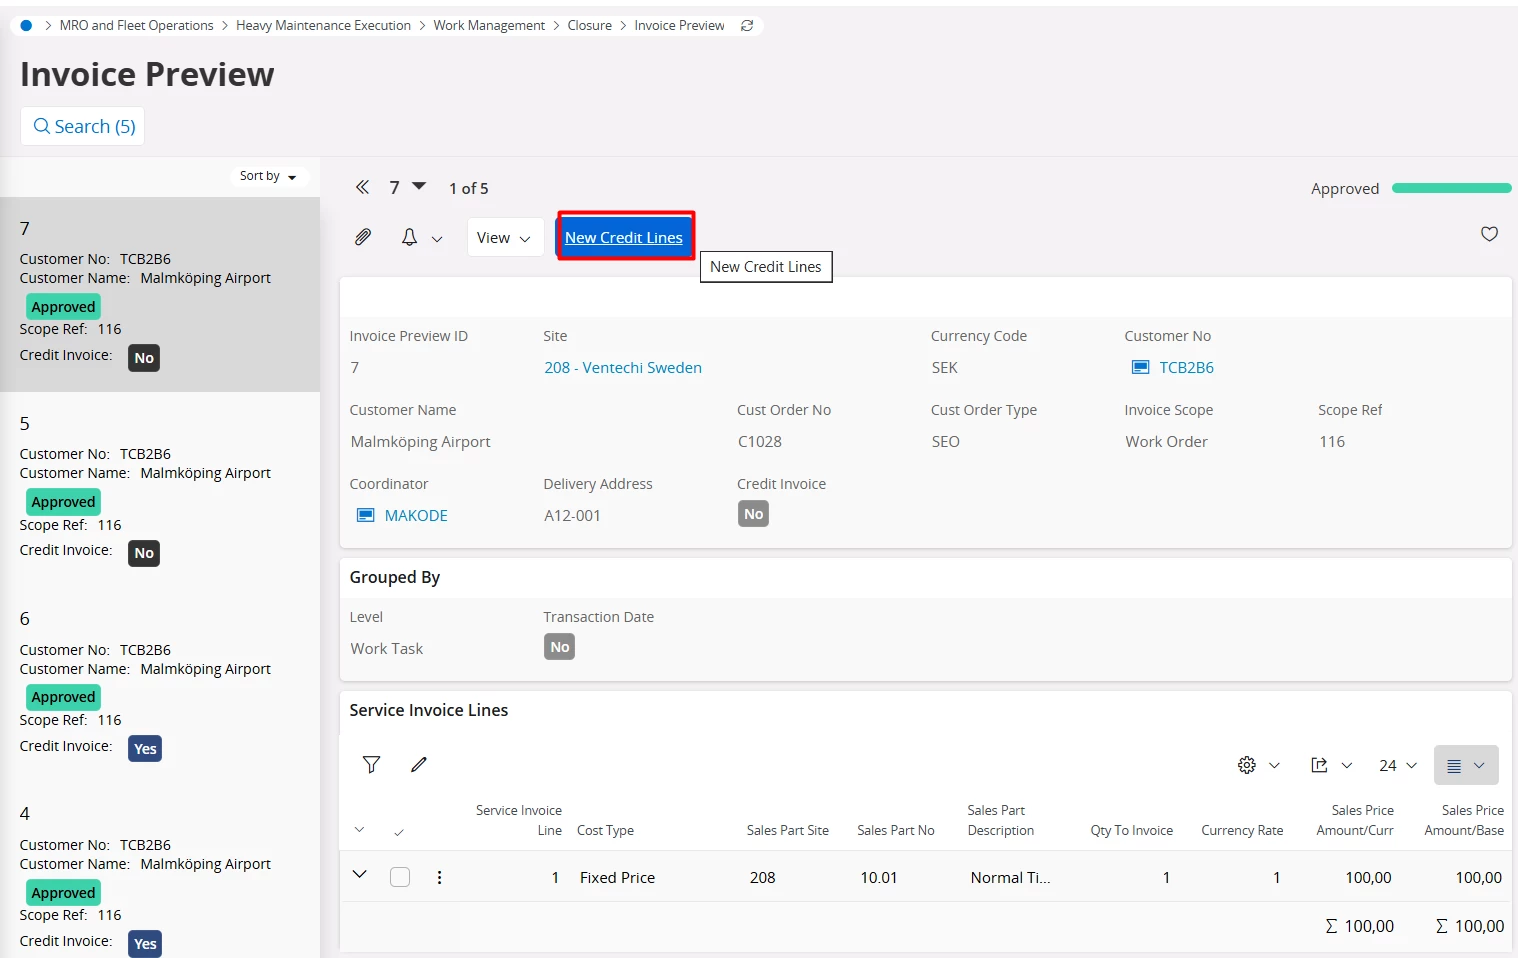Click the filter funnel icon in Service Invoice Lines
Screen dimensions: 1518x958
[371, 765]
